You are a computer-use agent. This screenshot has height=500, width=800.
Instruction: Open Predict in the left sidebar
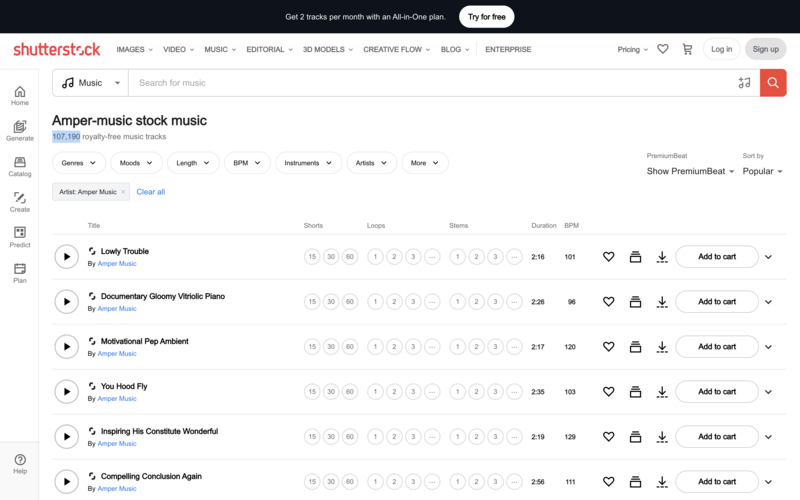[20, 238]
